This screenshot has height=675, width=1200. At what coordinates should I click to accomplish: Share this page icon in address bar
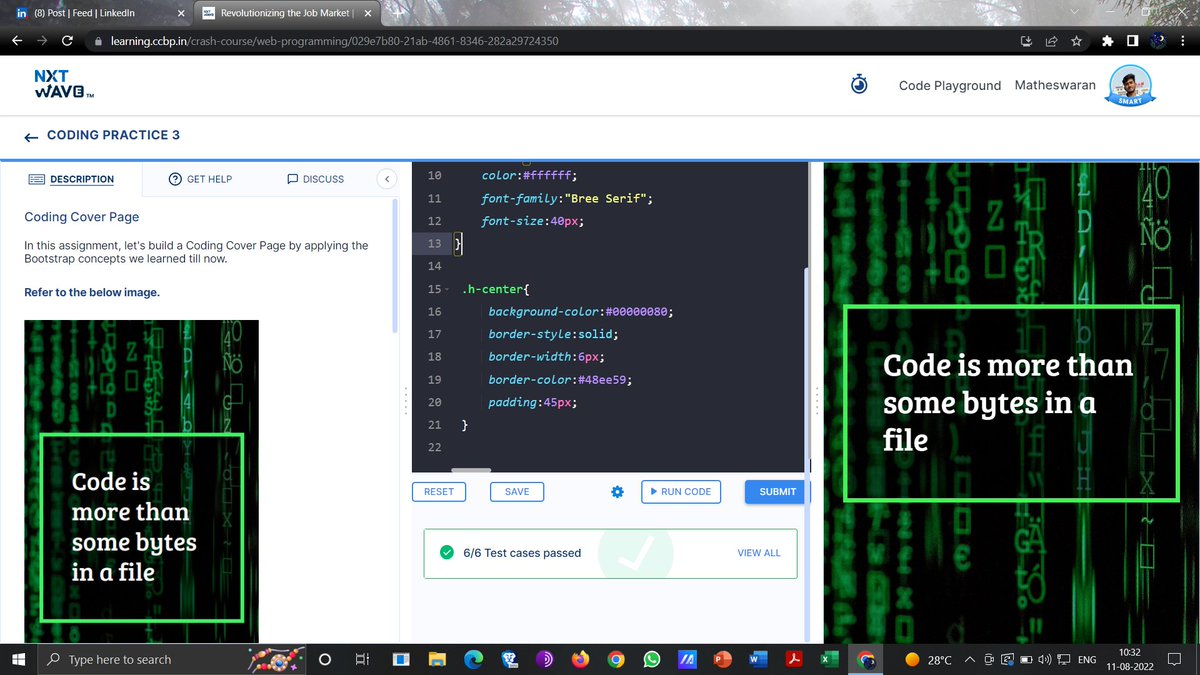[x=1051, y=41]
